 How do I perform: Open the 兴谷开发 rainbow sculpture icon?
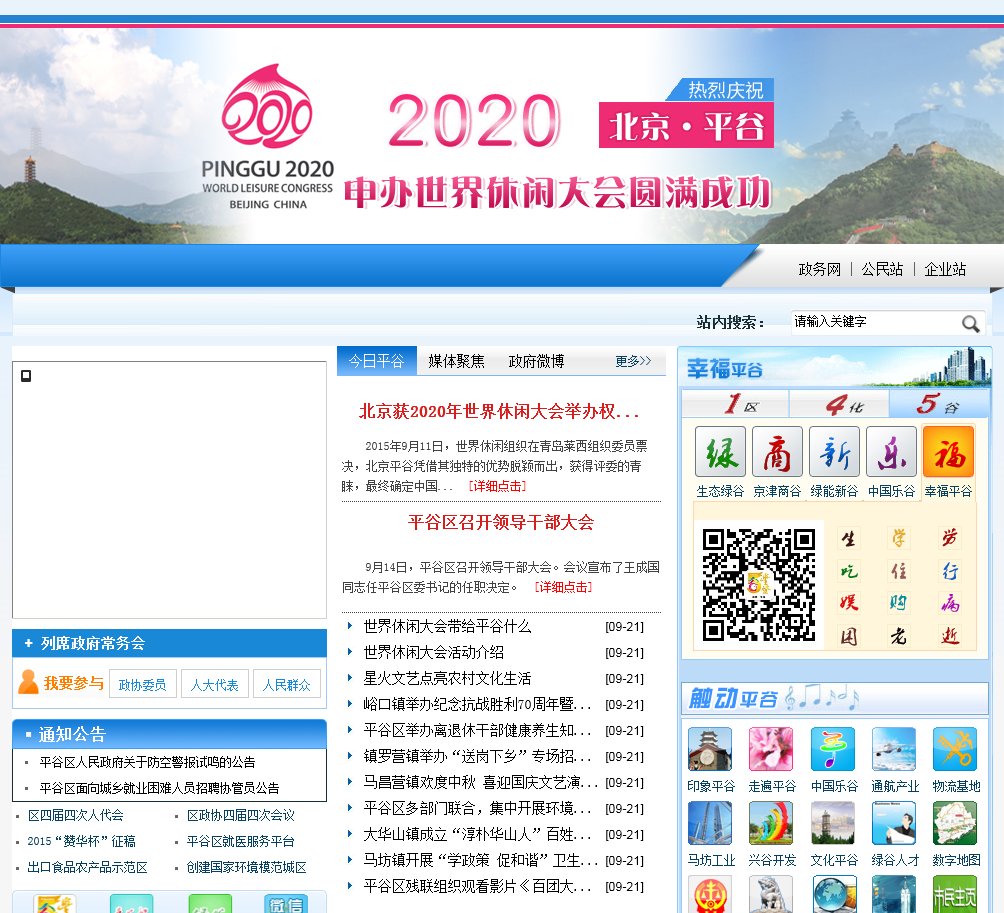772,823
